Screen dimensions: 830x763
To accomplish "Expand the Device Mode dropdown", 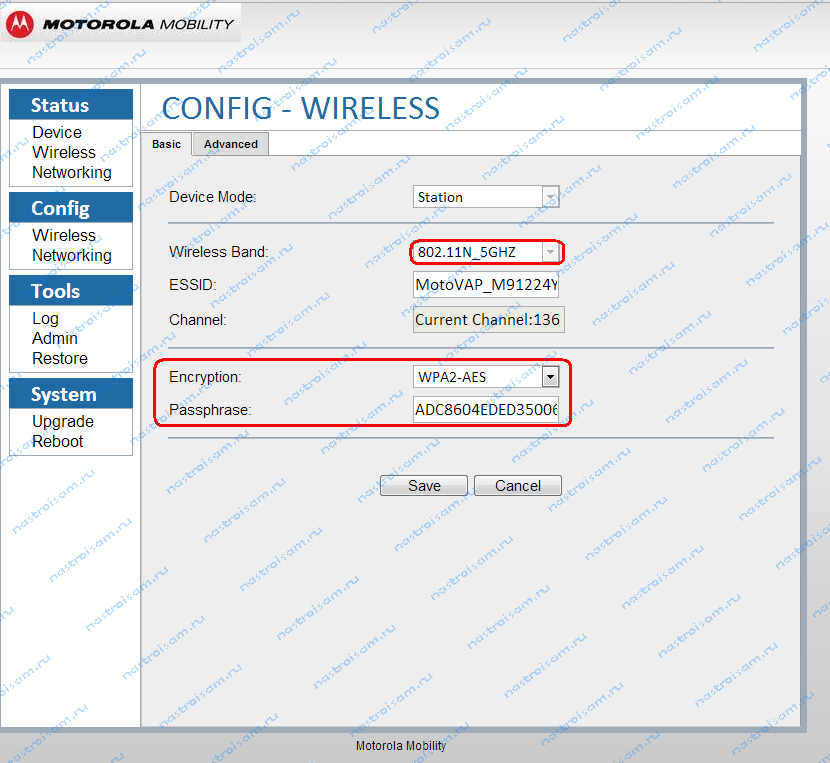I will pos(549,197).
